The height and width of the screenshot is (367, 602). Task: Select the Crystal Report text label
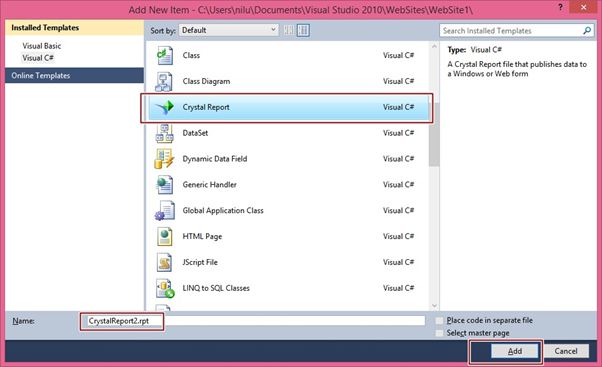(206, 107)
